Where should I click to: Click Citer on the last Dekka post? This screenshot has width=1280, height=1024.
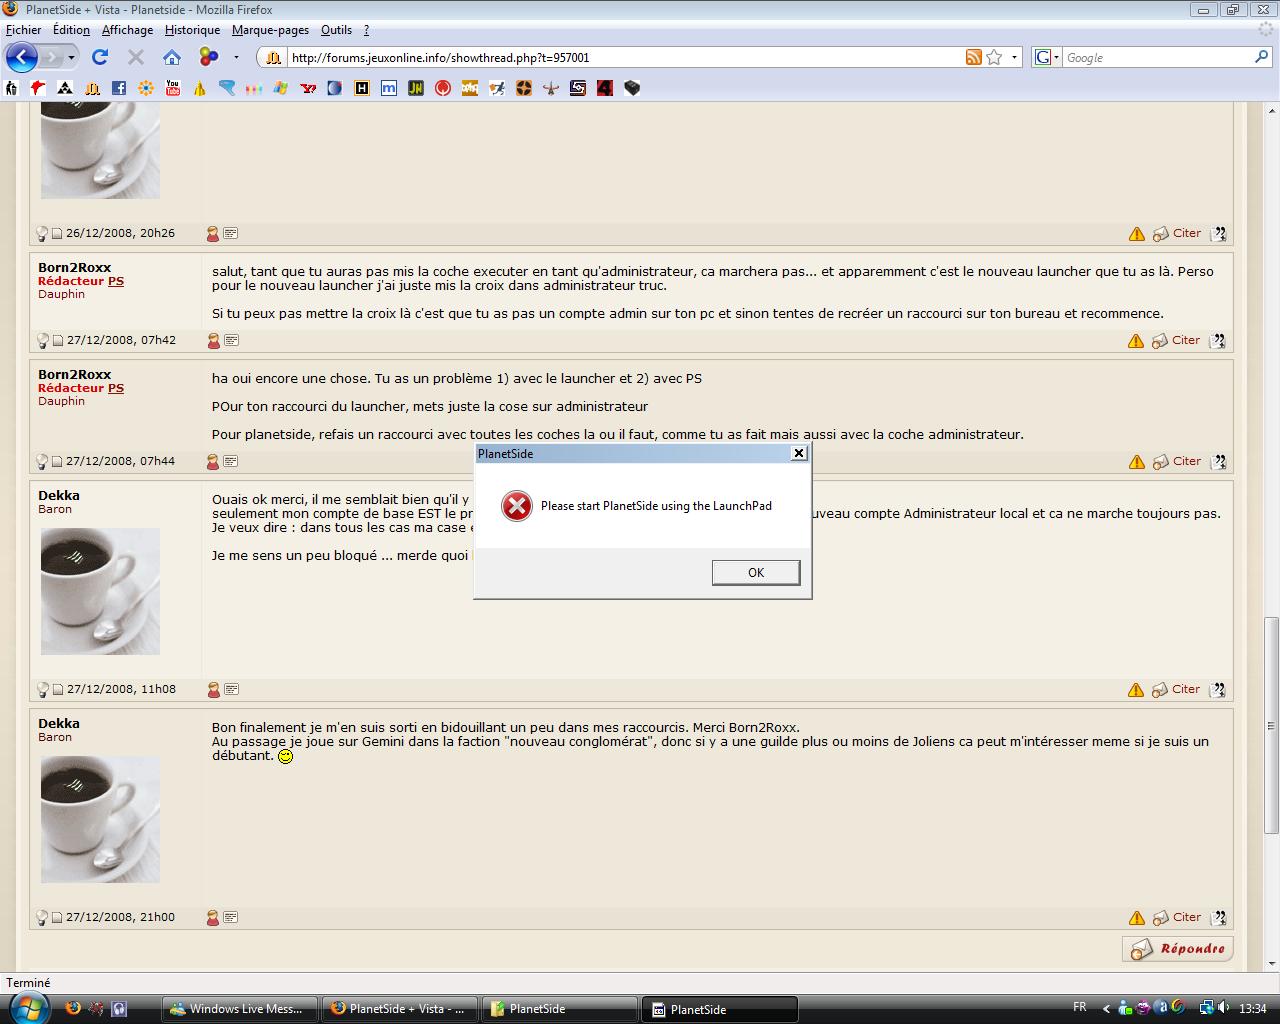coord(1186,917)
